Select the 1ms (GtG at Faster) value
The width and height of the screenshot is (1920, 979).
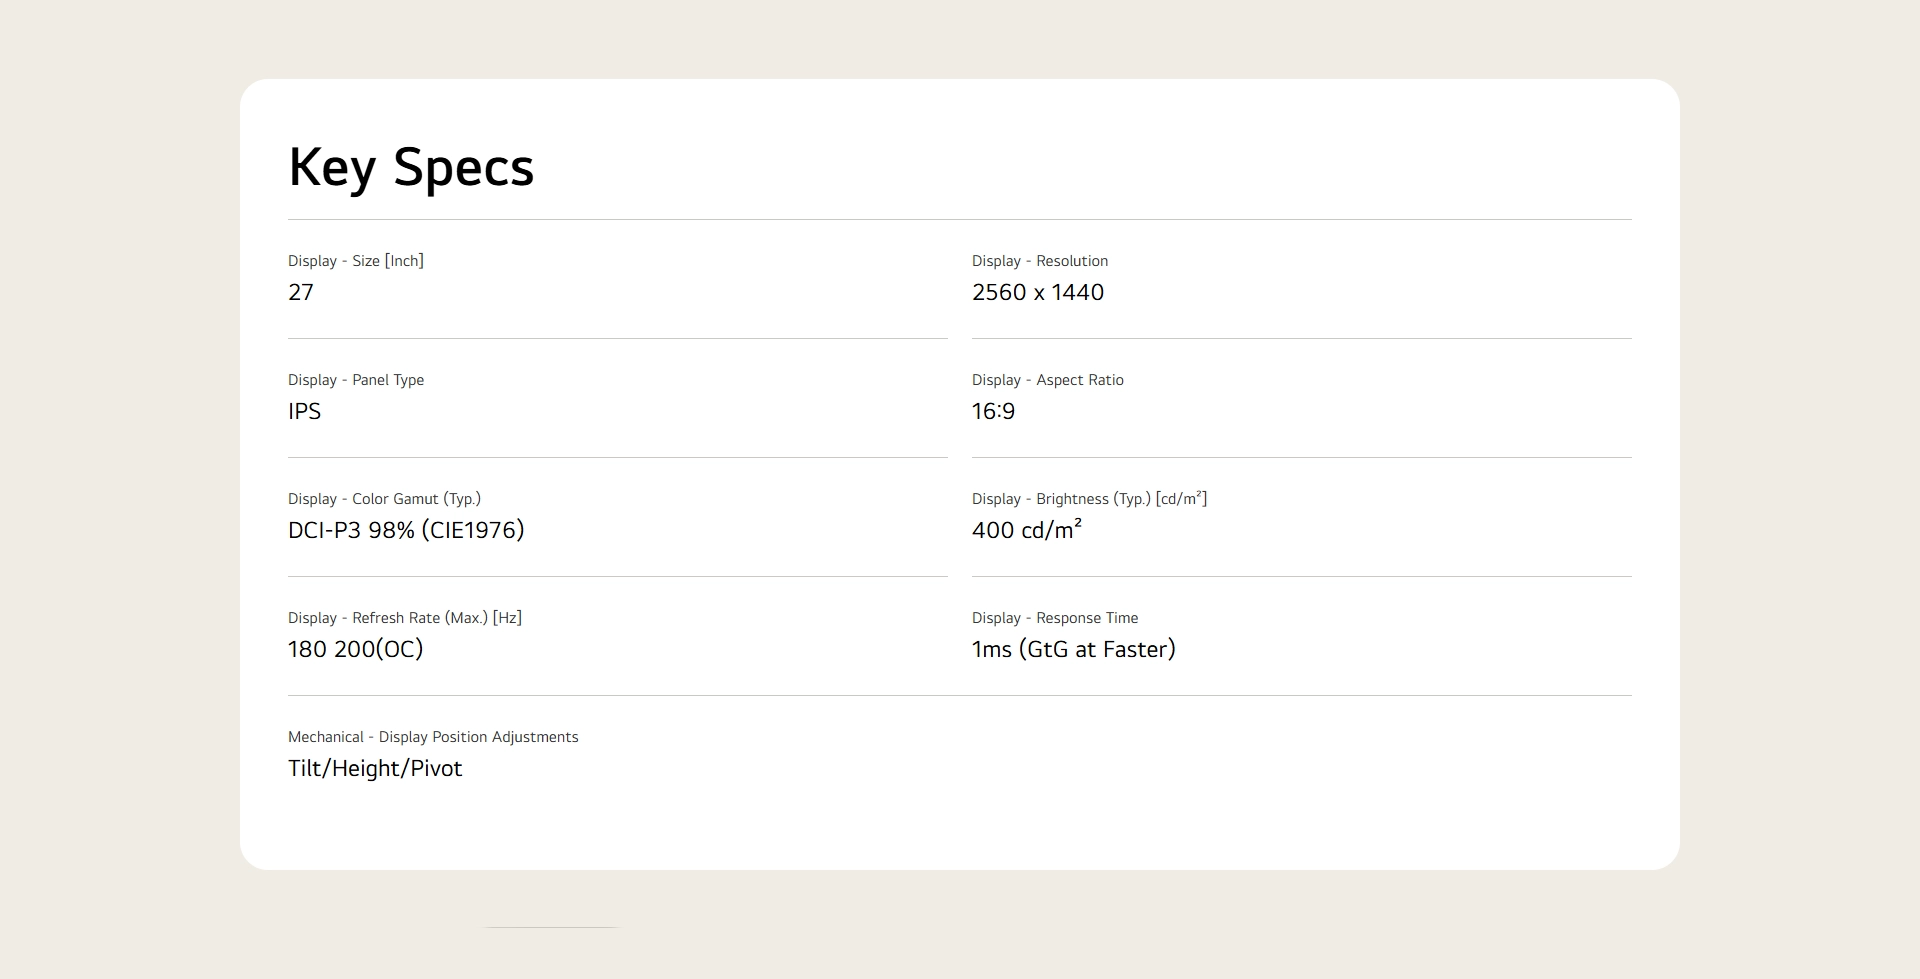(1073, 650)
